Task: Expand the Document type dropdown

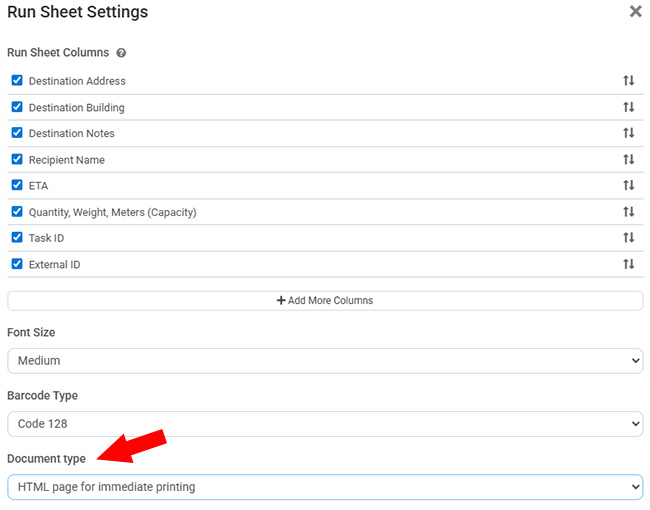Action: point(325,487)
